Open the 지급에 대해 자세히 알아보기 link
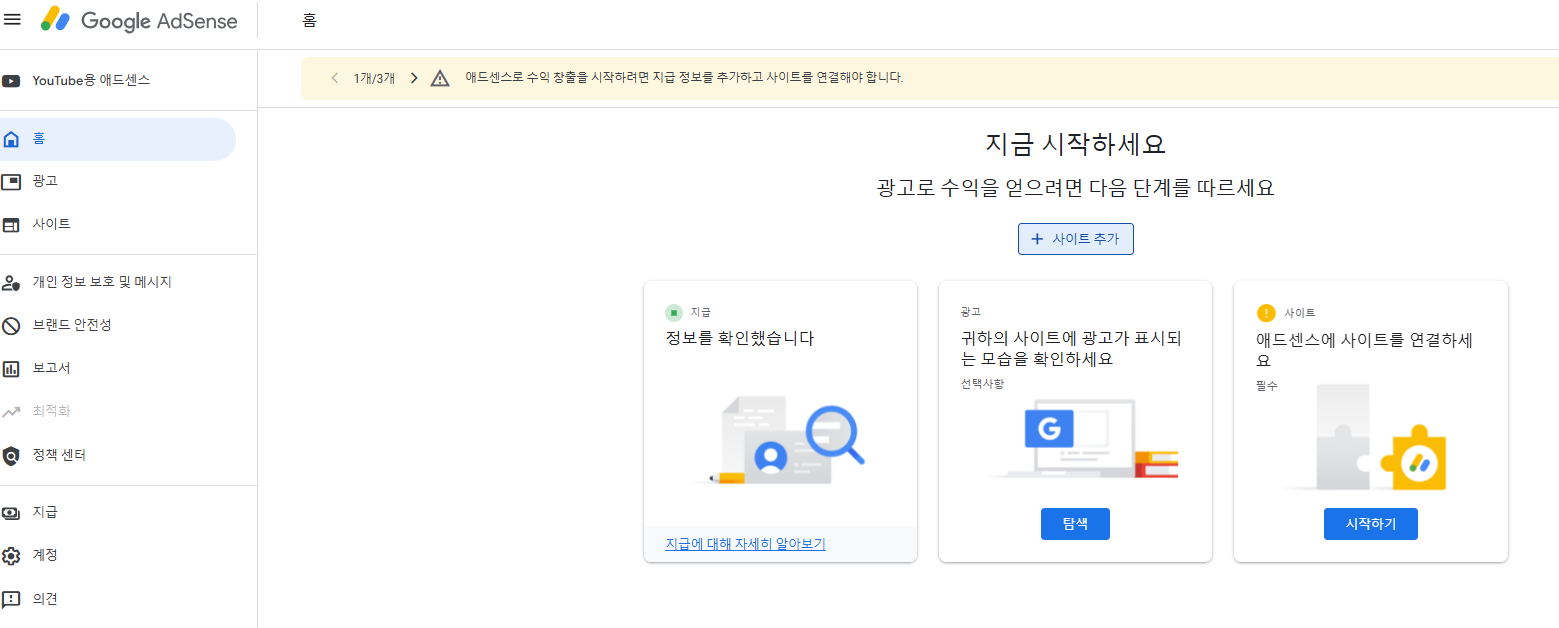 pyautogui.click(x=745, y=544)
